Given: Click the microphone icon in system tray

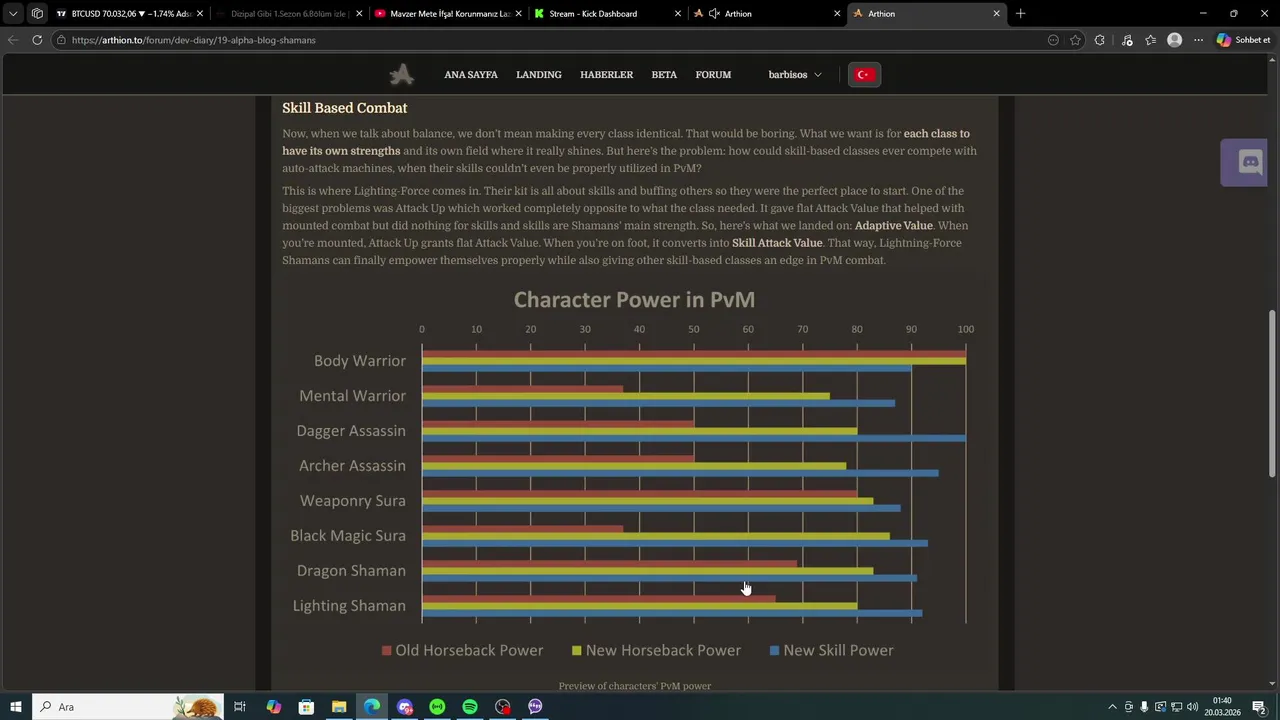Looking at the screenshot, I should pos(1144,707).
